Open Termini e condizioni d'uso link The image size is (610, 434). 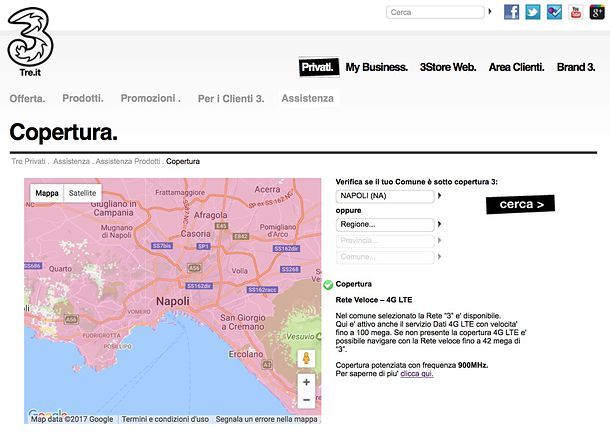pyautogui.click(x=165, y=419)
